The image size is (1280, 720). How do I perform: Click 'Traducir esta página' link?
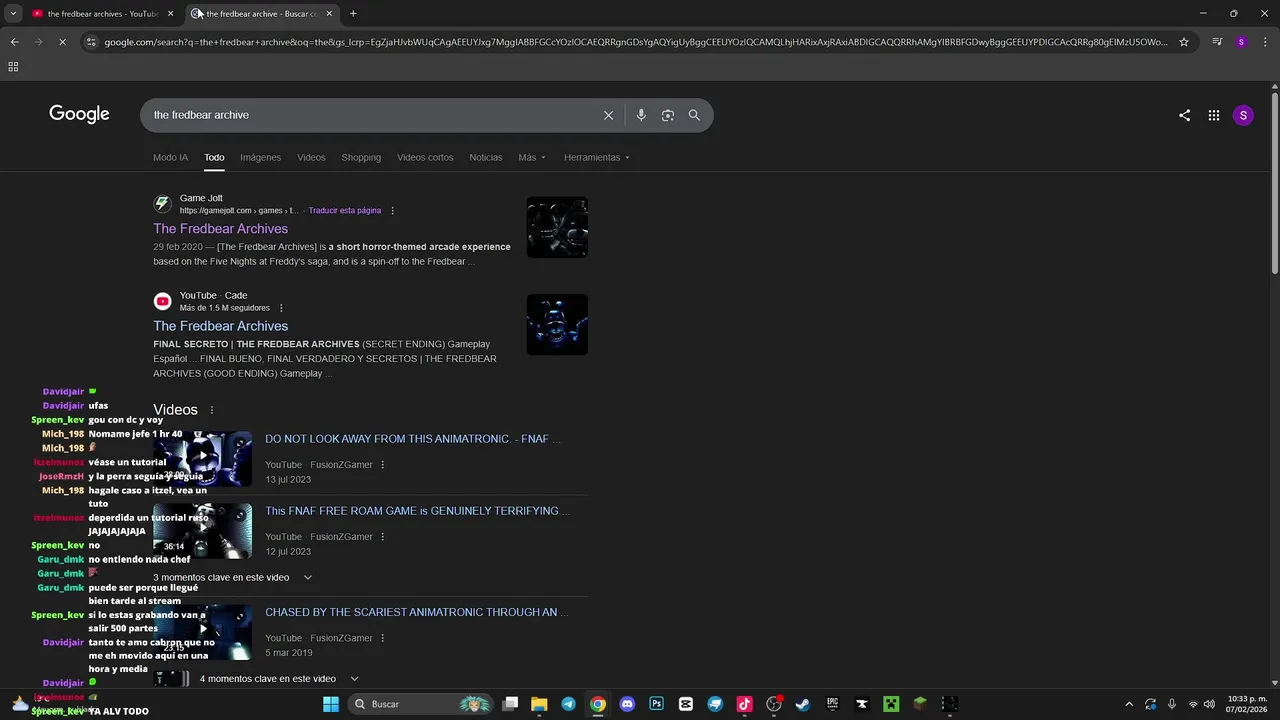click(345, 211)
